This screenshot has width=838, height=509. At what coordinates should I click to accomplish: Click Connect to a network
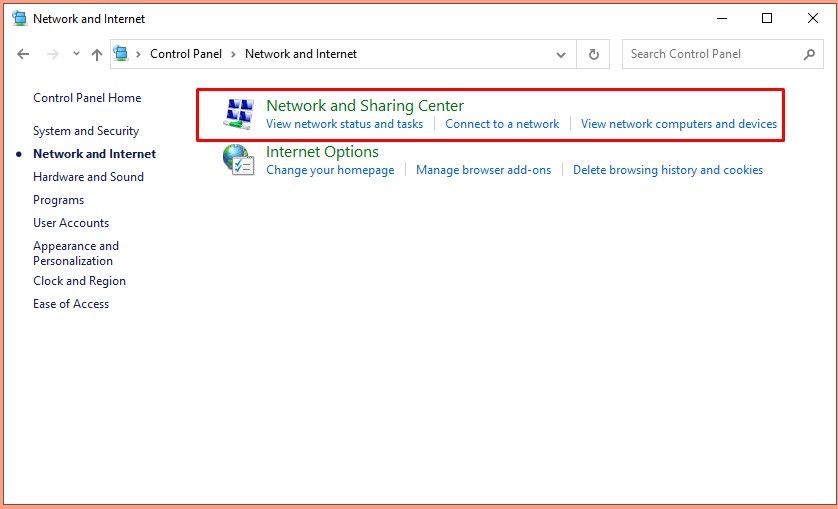pyautogui.click(x=502, y=124)
